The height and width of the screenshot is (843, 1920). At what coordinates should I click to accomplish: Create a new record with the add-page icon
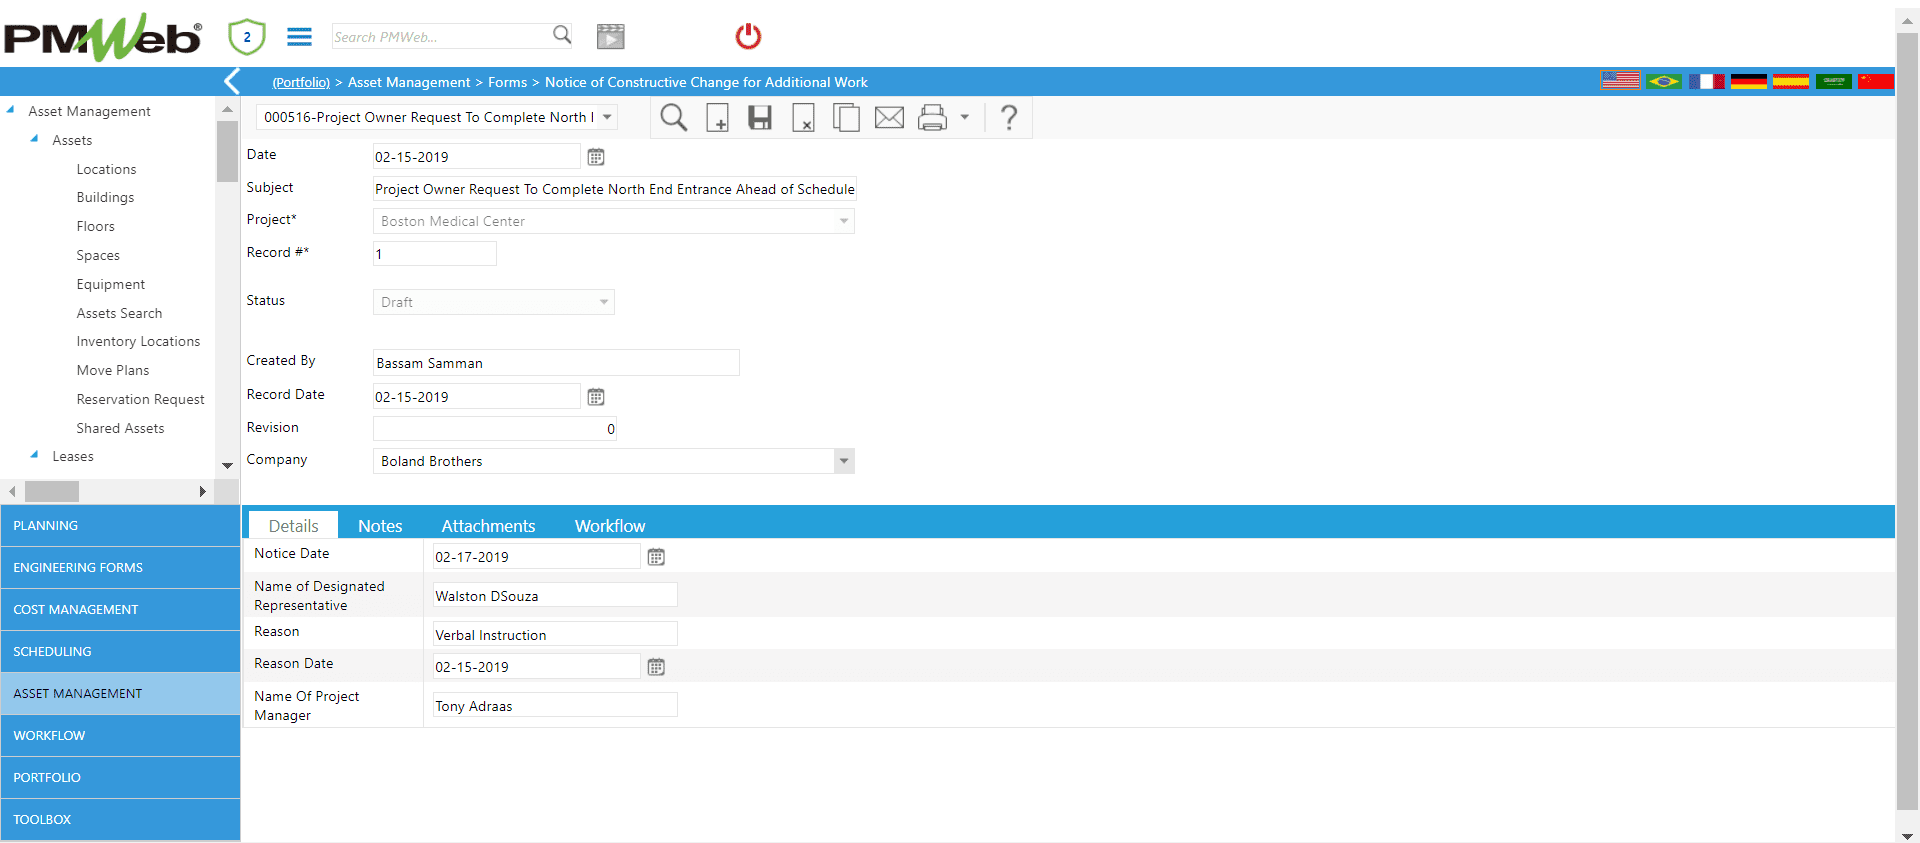717,118
